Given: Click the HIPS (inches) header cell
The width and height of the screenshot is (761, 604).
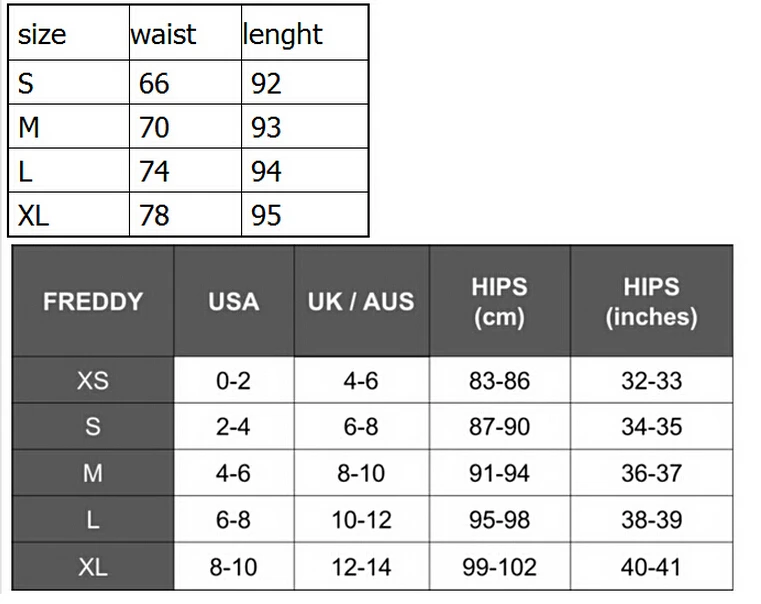Looking at the screenshot, I should tap(651, 301).
